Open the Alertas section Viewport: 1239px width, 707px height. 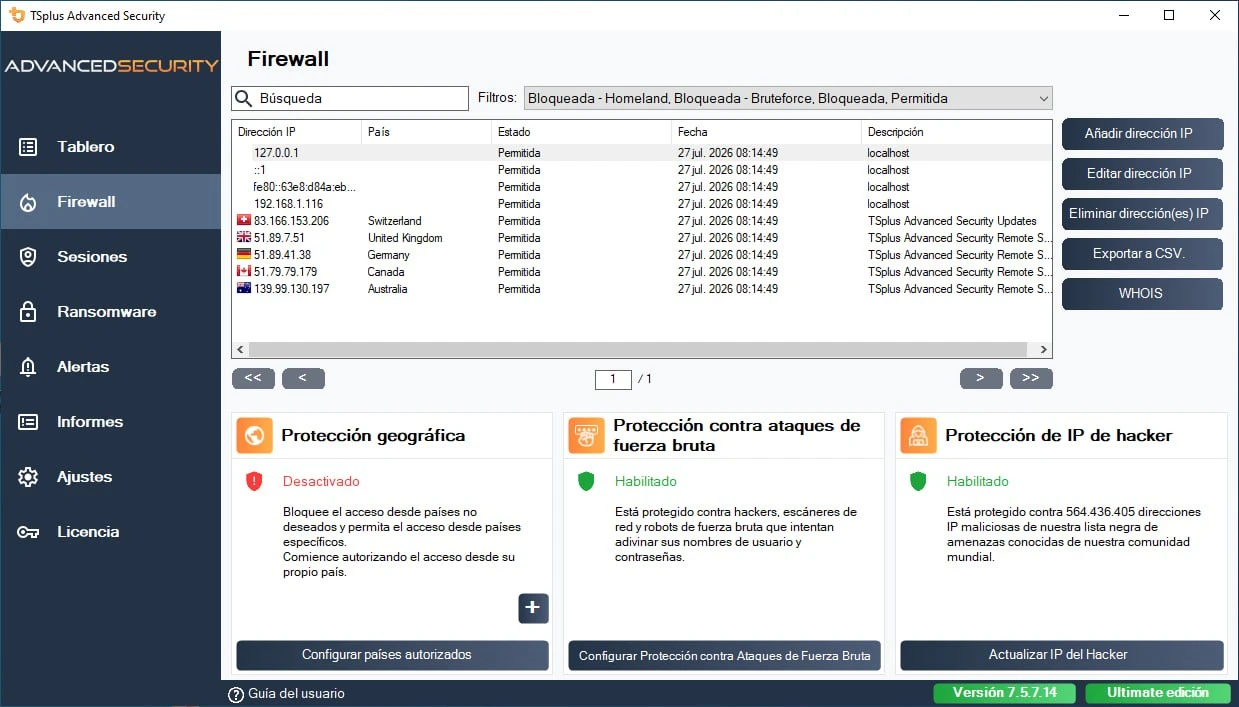(110, 367)
